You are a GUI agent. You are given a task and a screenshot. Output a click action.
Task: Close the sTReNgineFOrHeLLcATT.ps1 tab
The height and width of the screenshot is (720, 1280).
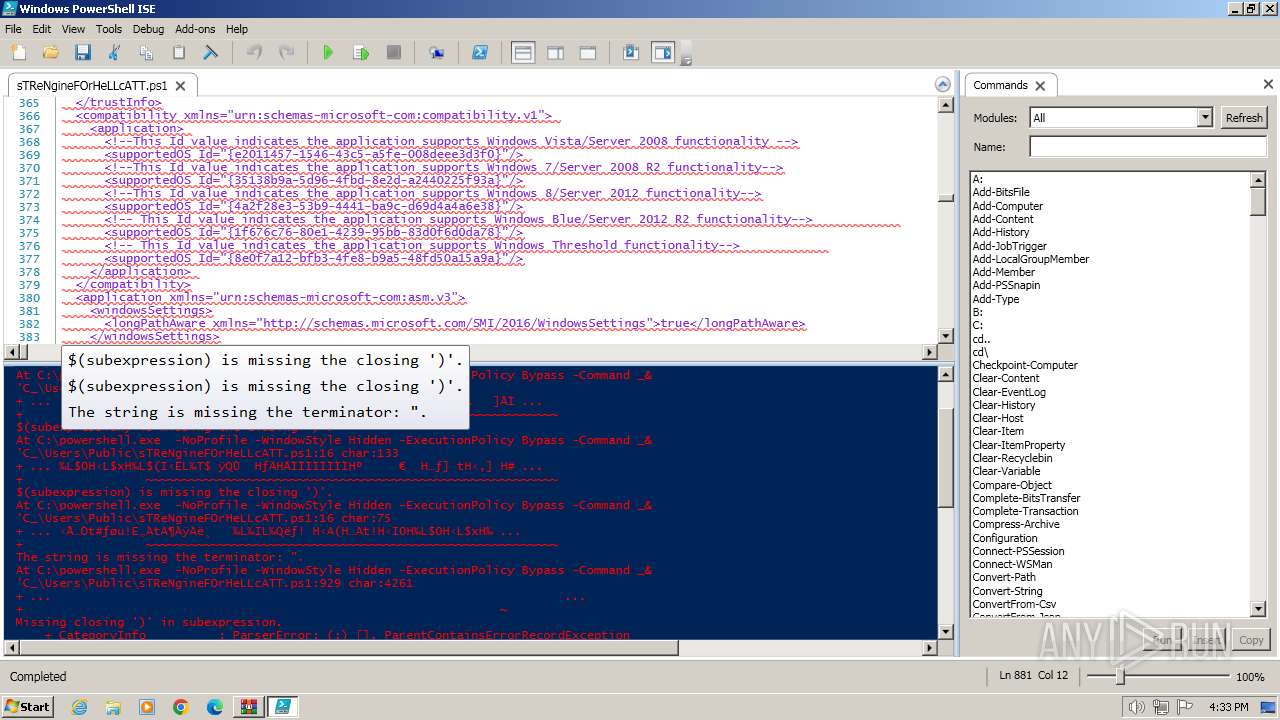[x=181, y=86]
